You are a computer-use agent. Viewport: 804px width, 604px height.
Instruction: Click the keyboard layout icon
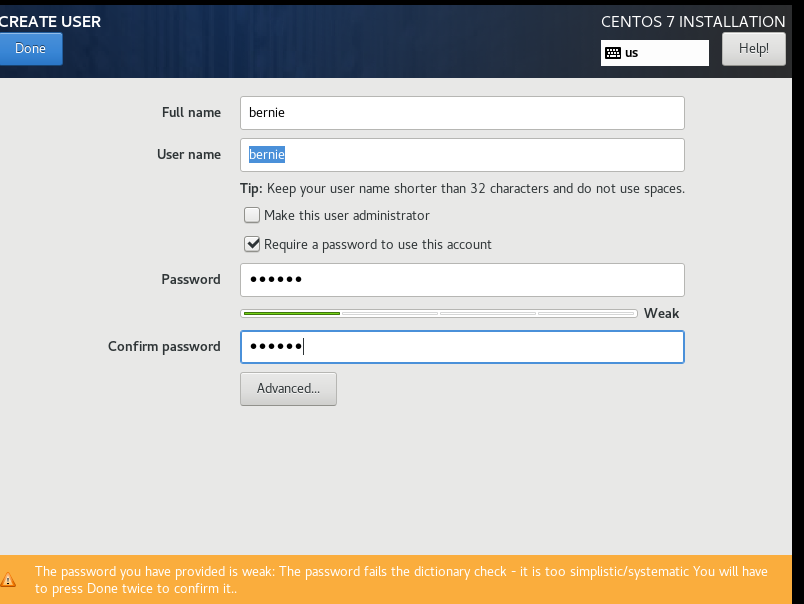click(613, 53)
